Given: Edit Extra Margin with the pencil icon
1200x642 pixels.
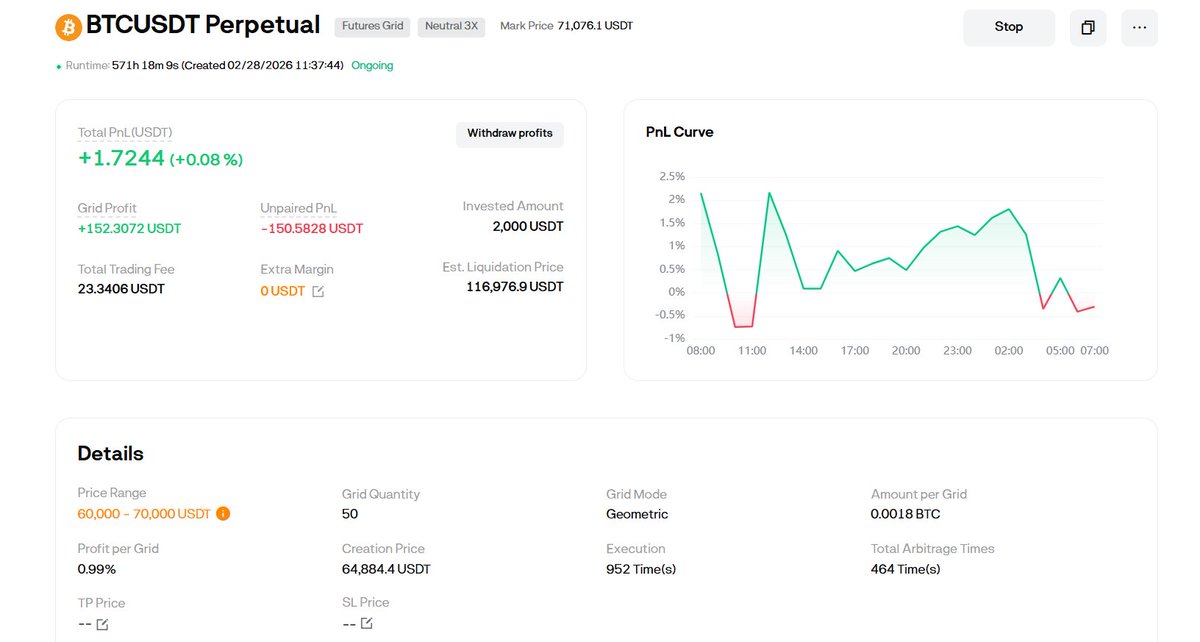Looking at the screenshot, I should click(318, 291).
